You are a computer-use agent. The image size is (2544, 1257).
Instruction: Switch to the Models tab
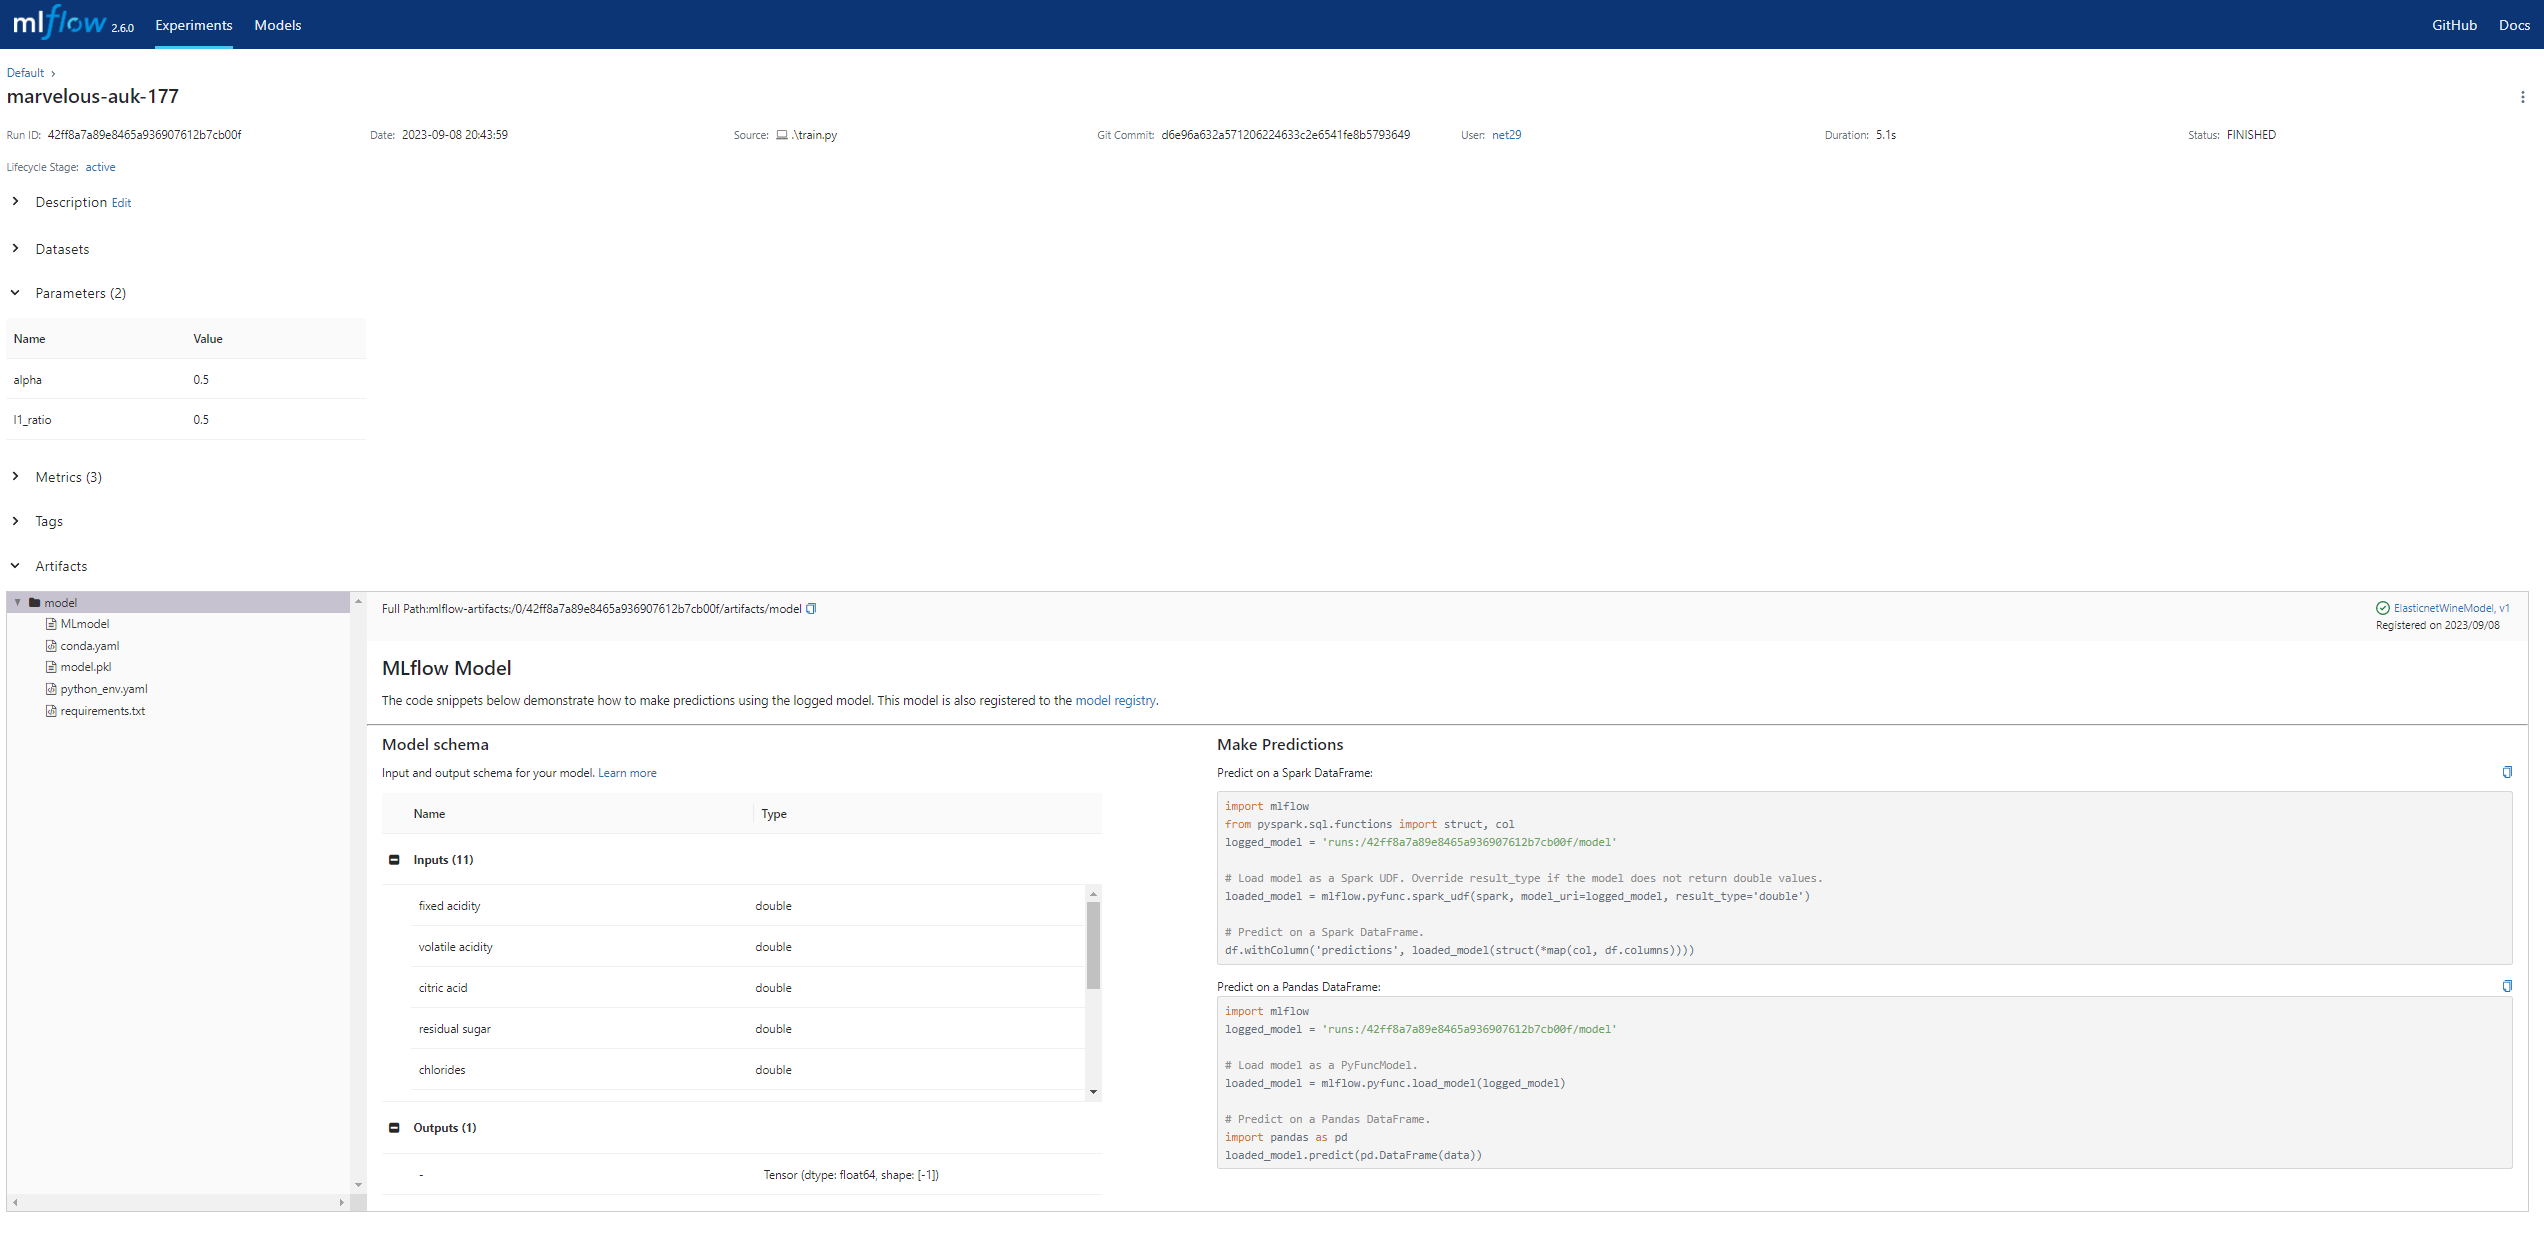(x=277, y=25)
